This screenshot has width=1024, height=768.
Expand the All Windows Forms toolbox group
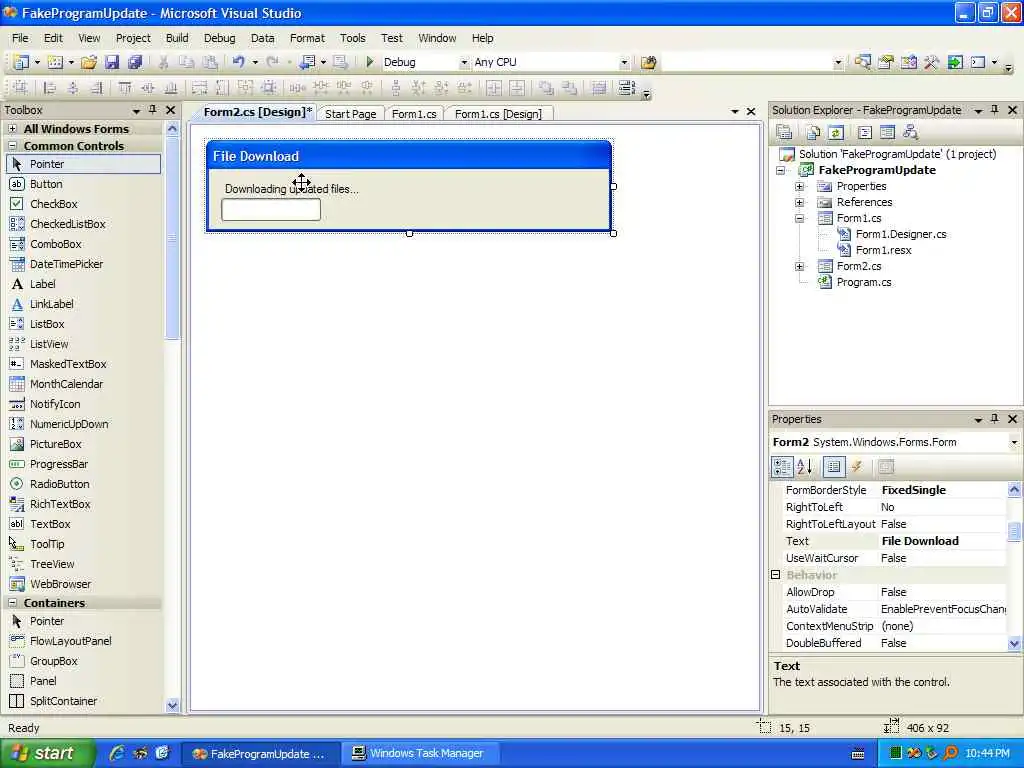click(12, 129)
